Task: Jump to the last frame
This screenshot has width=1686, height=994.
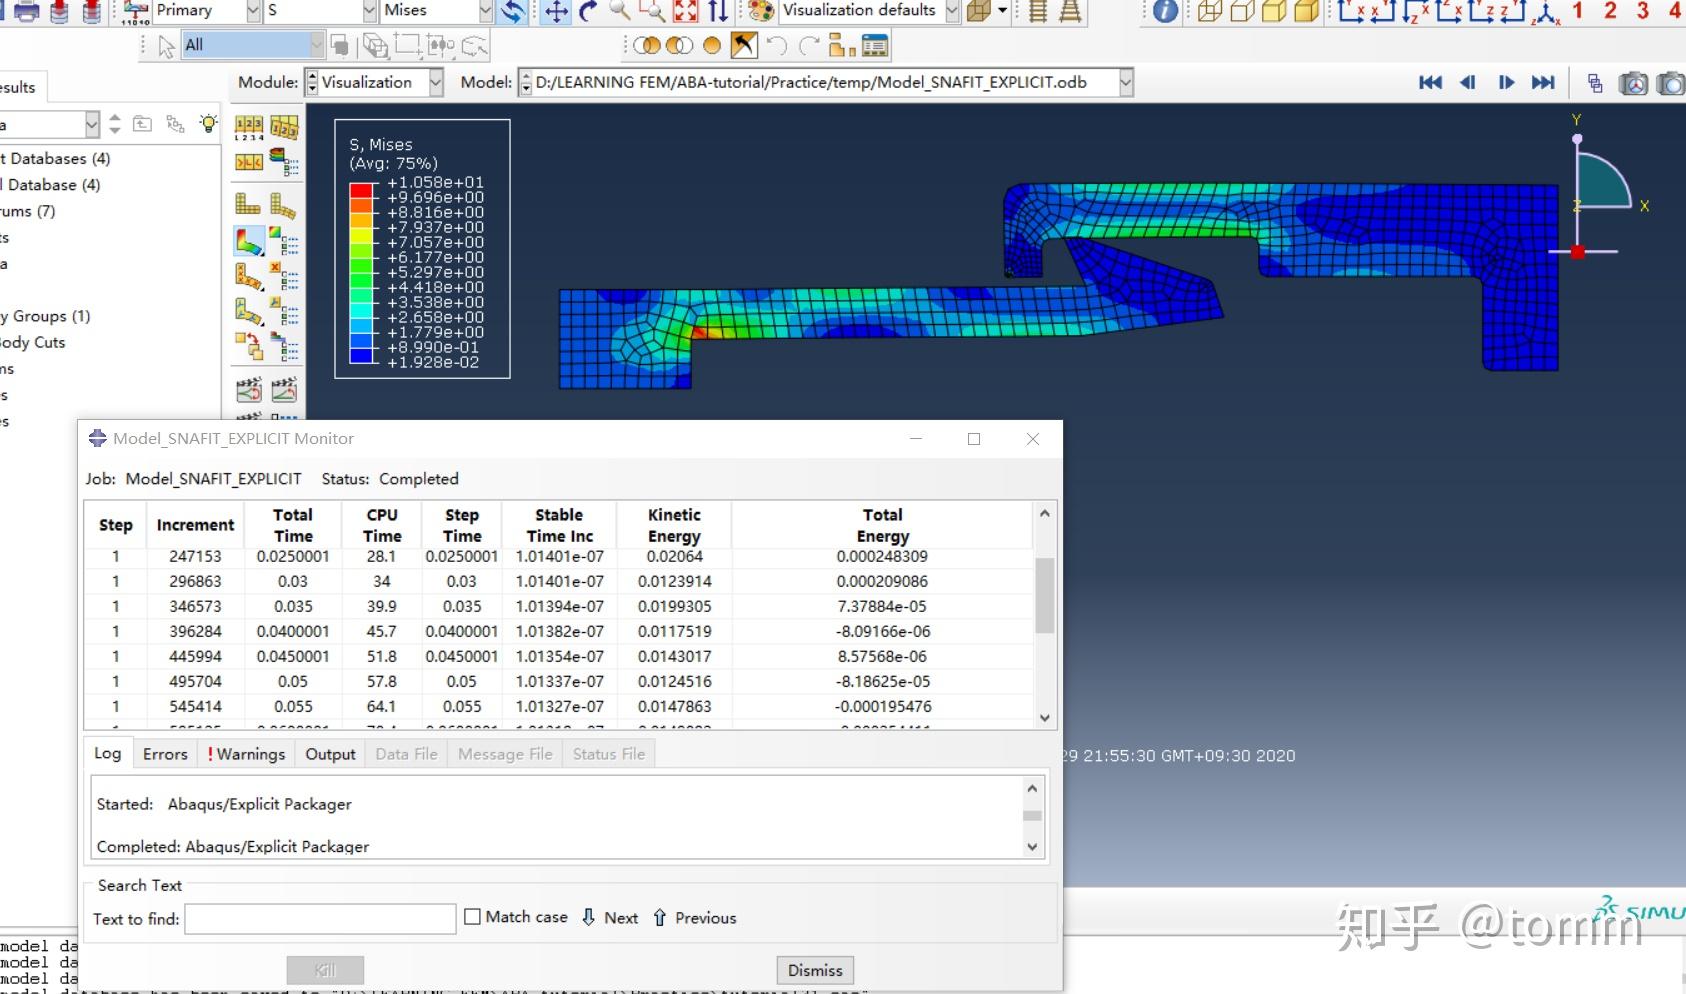Action: pyautogui.click(x=1543, y=83)
